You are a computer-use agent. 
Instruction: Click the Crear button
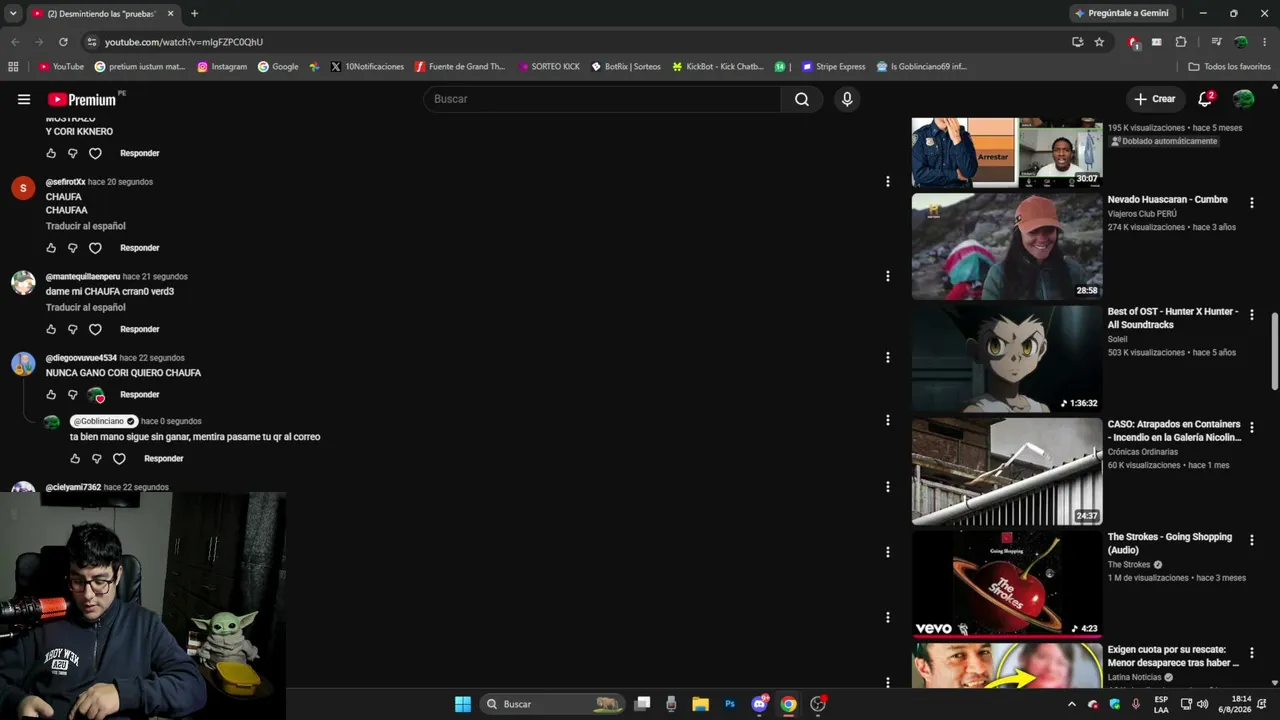point(1155,99)
